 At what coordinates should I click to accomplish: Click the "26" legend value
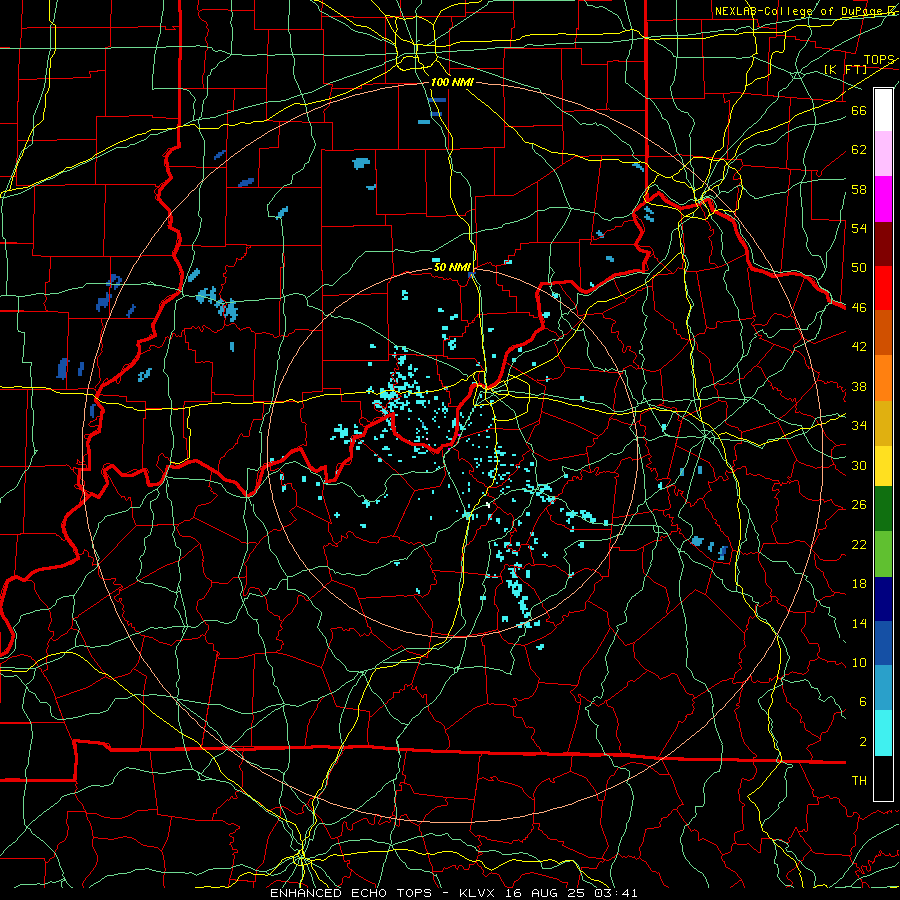[859, 505]
